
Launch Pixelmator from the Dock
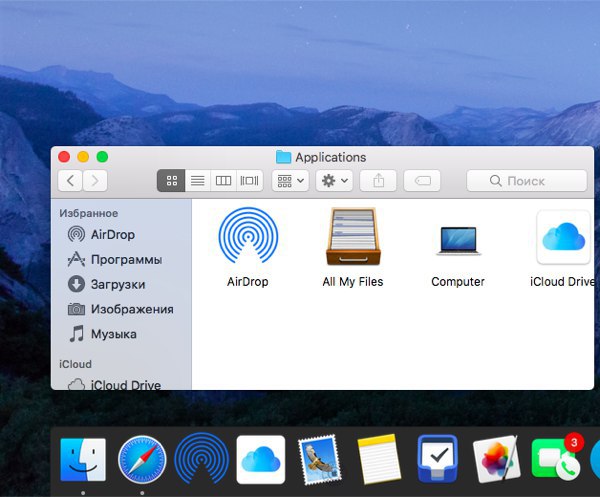[x=497, y=460]
